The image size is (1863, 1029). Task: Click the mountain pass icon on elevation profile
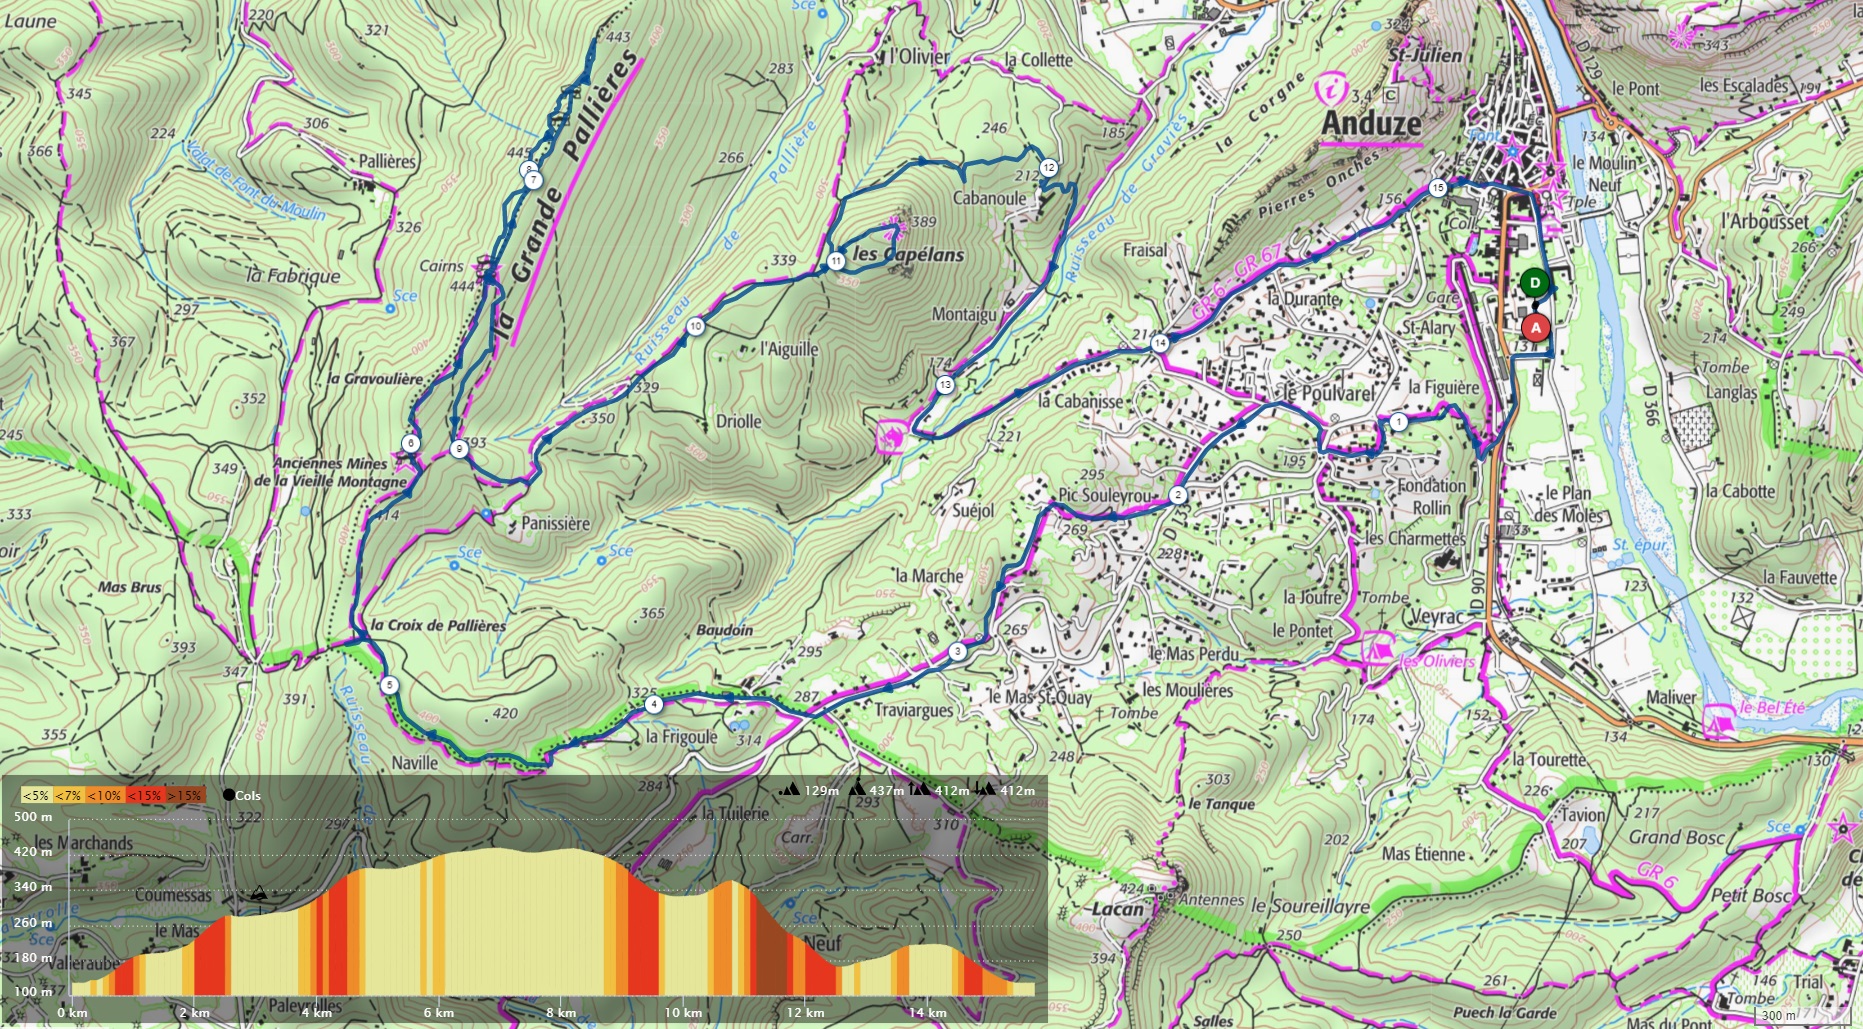258,893
